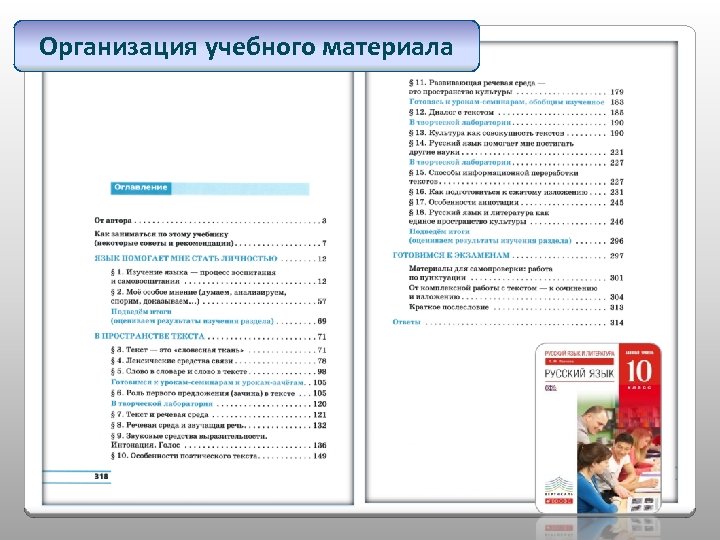Select '§ 2. Моё особое мнение' entry
This screenshot has height=540, width=720.
pos(219,297)
